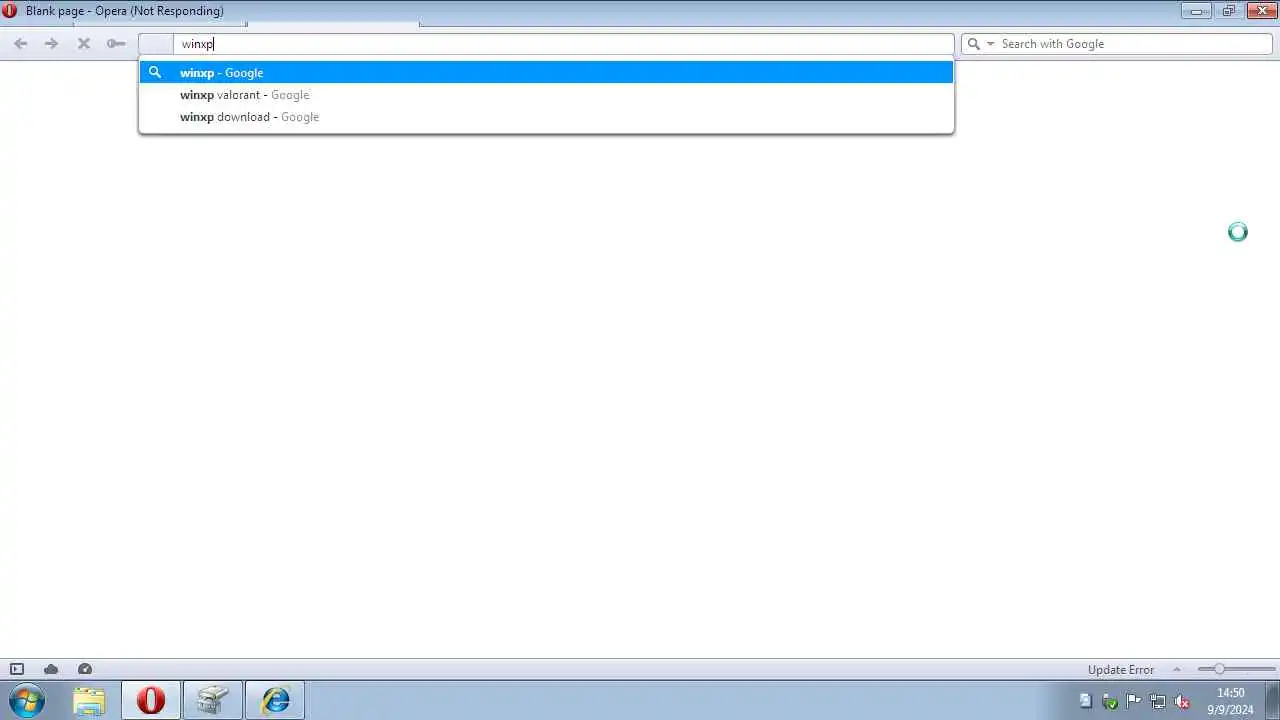Select the 'winxp - Google' suggestion

pos(546,72)
